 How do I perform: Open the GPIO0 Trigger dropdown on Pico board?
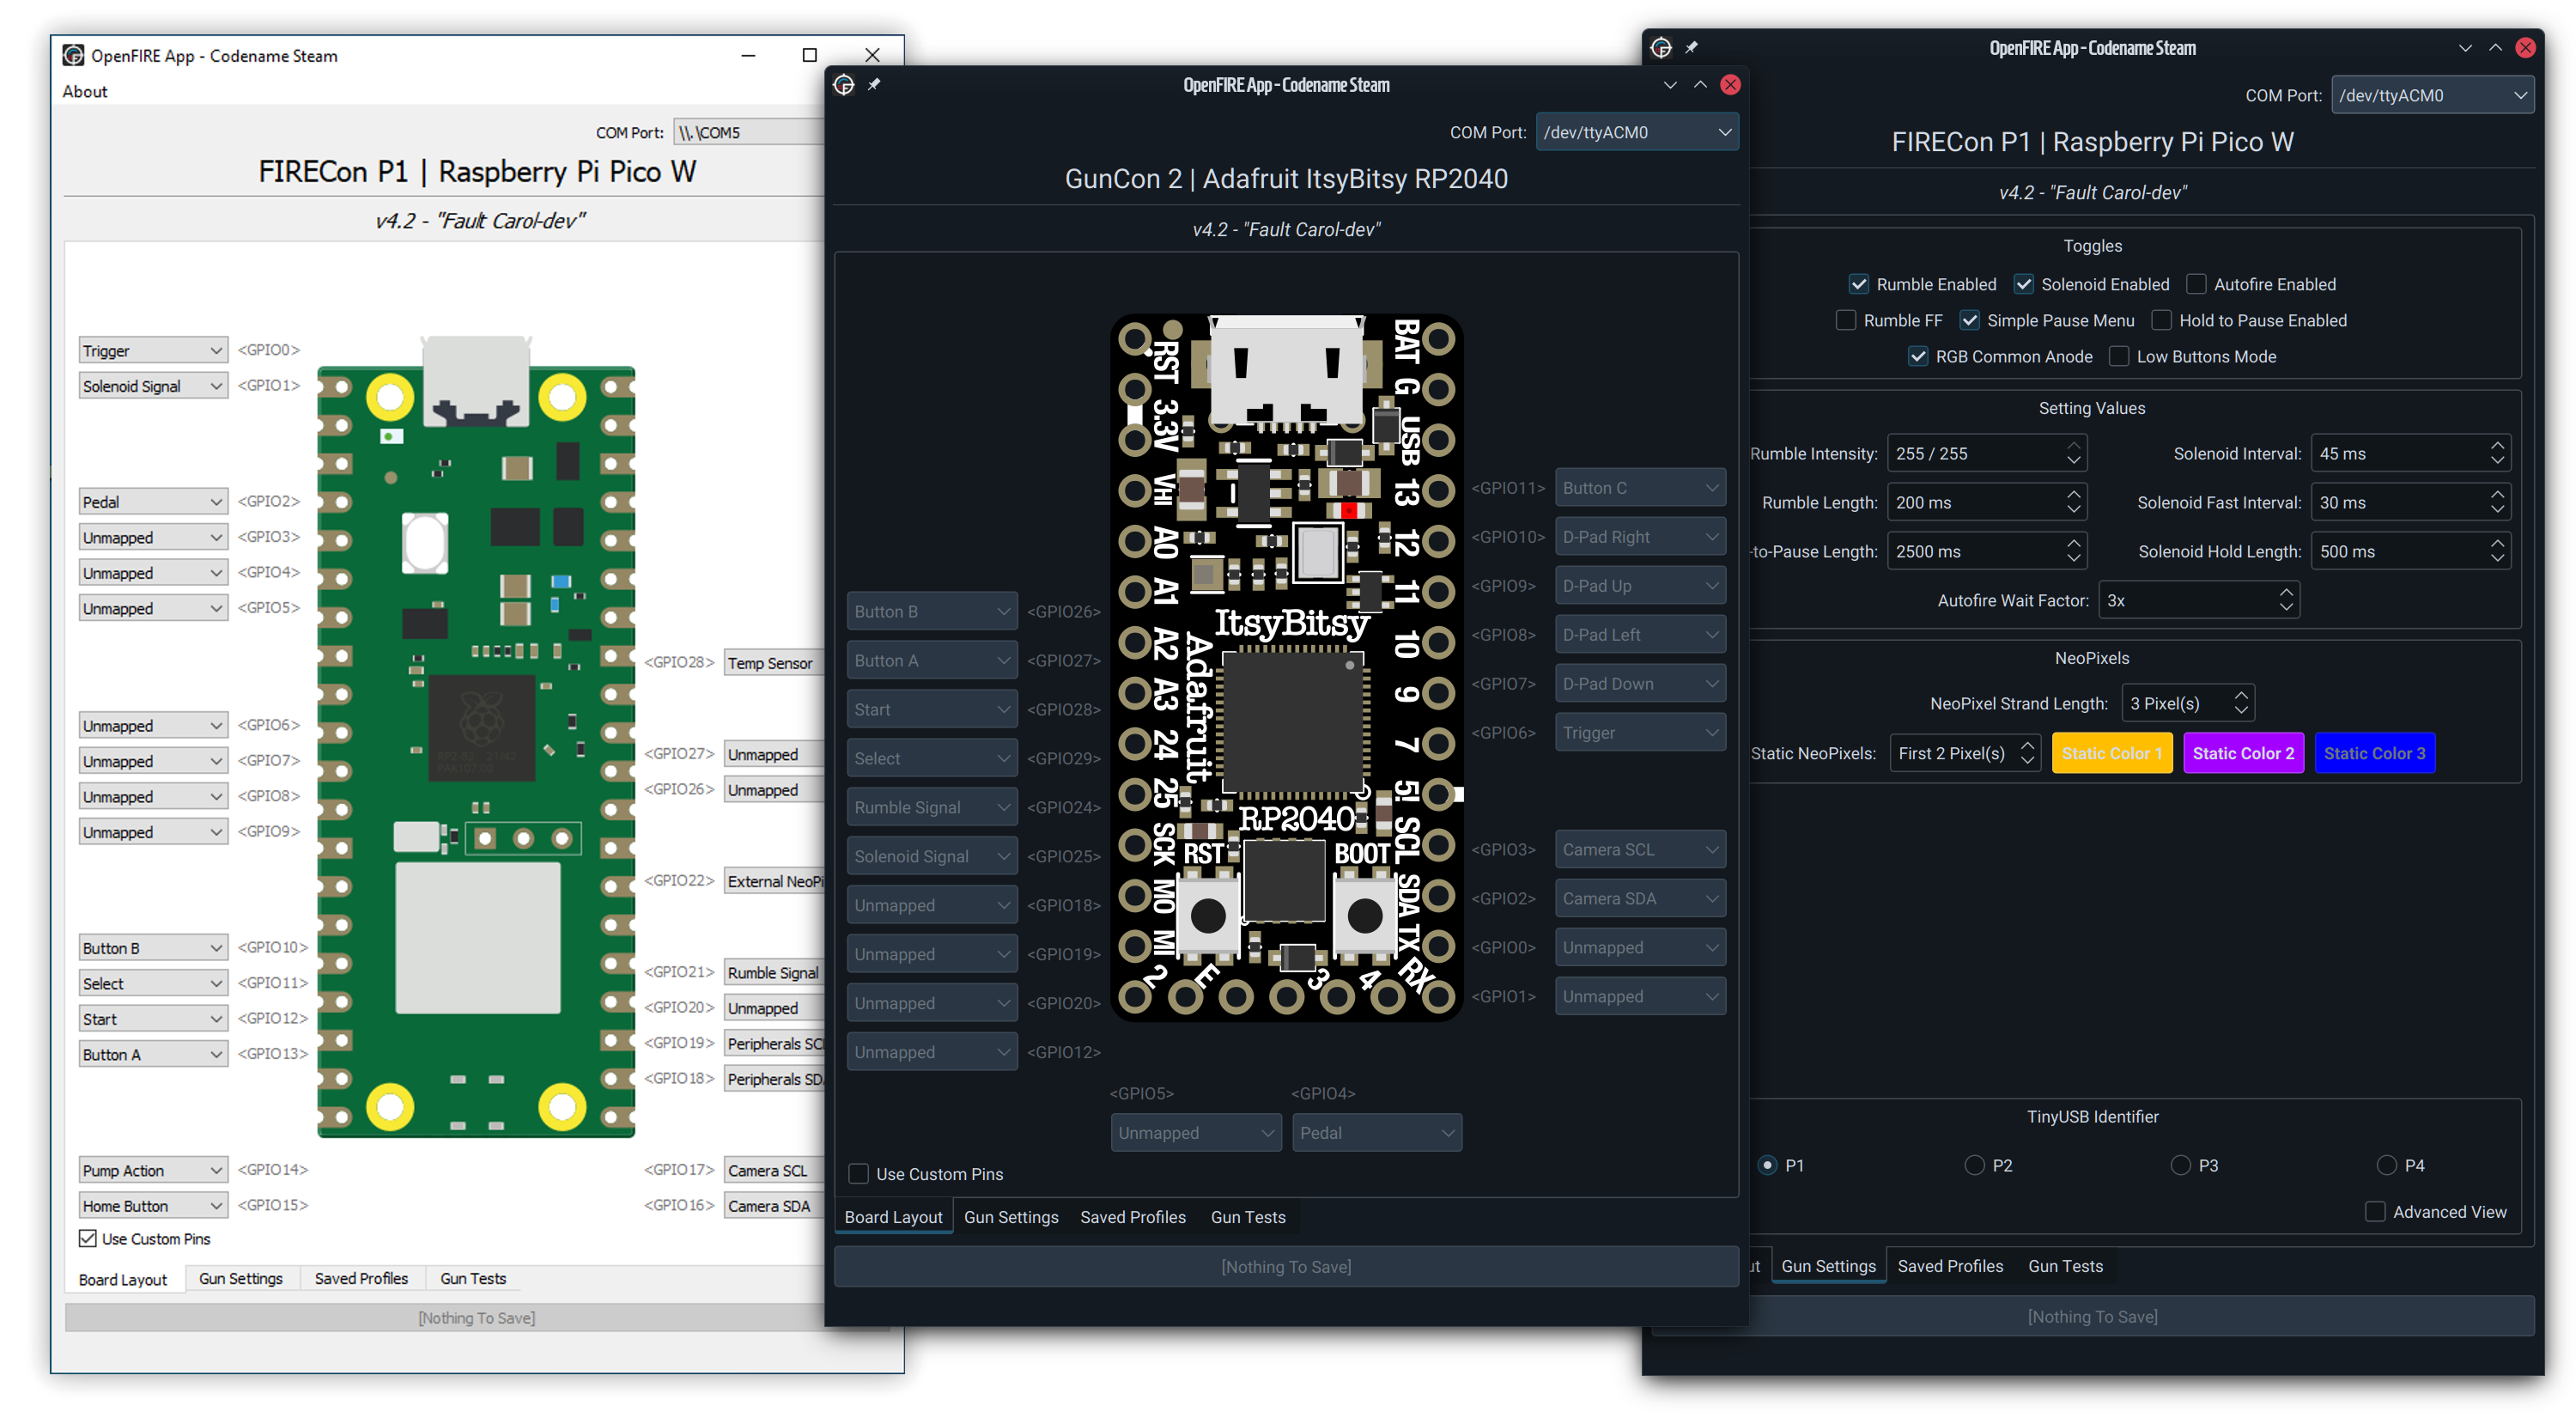click(152, 351)
